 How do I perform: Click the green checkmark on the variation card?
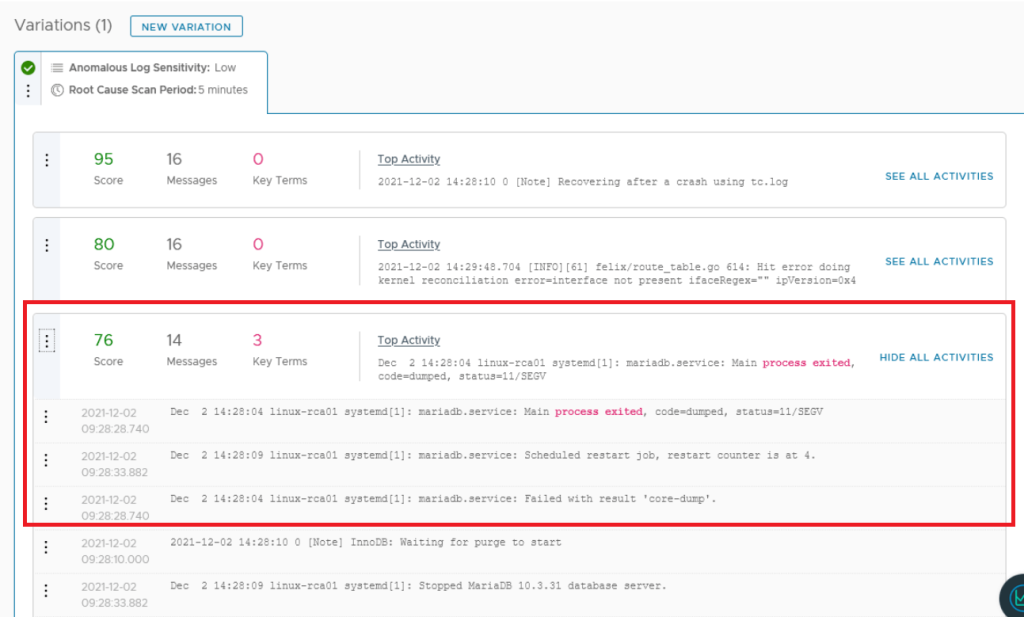28,67
